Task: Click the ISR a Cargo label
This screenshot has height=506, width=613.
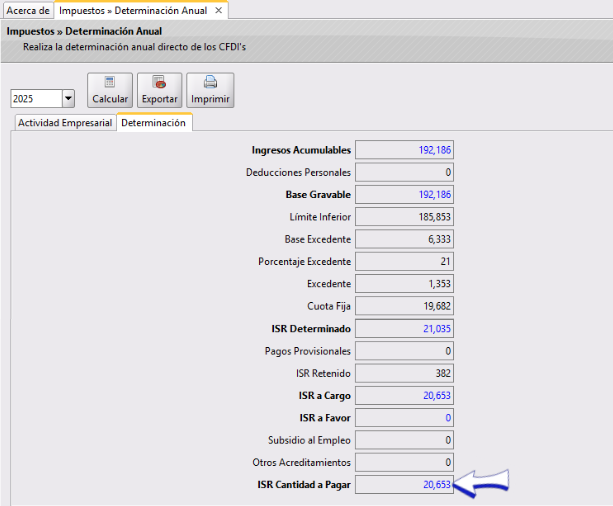Action: tap(324, 395)
